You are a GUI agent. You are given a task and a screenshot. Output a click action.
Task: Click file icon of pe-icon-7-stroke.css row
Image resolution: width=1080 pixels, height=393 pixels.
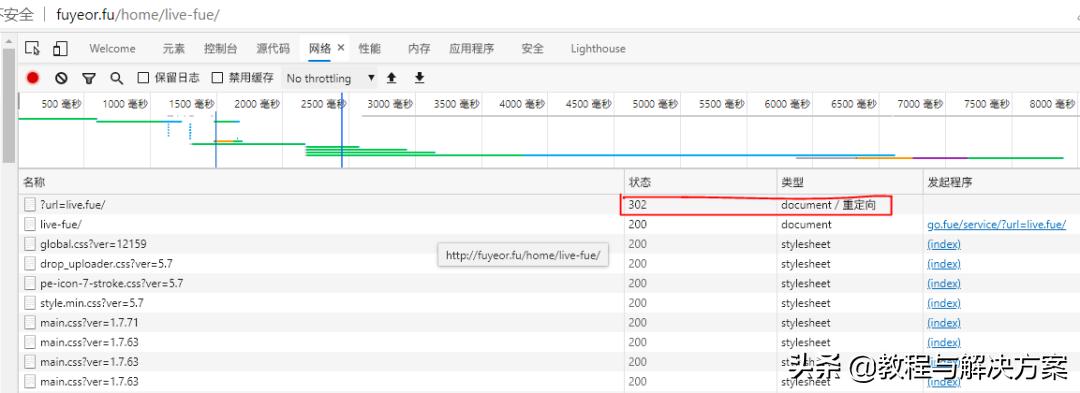[30, 283]
